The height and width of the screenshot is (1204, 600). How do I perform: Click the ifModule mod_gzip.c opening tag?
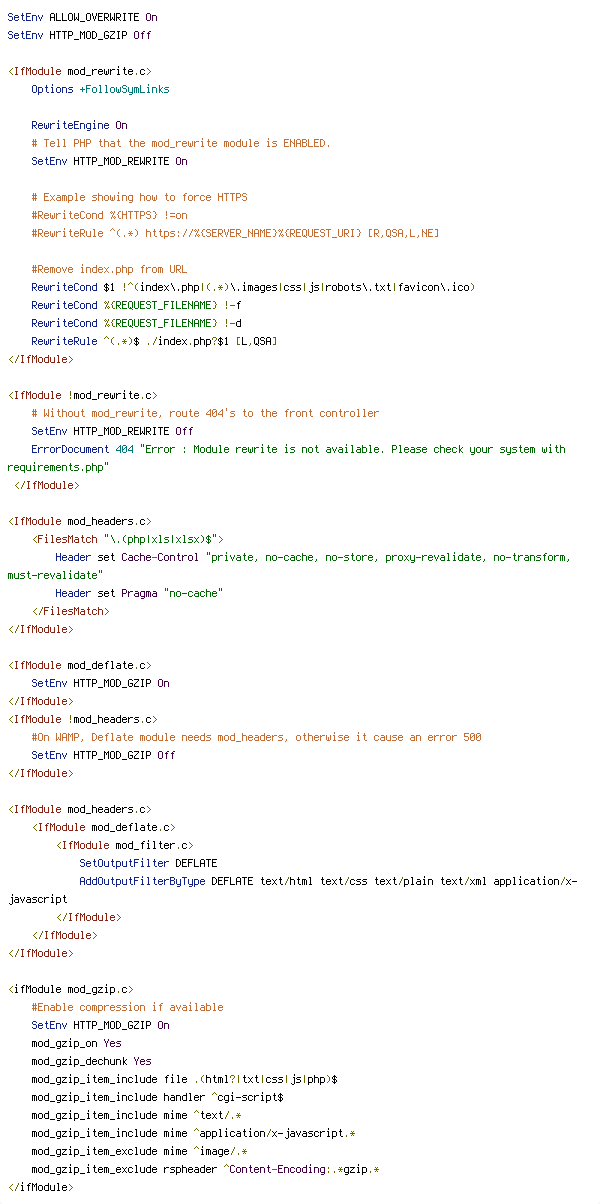(70, 989)
